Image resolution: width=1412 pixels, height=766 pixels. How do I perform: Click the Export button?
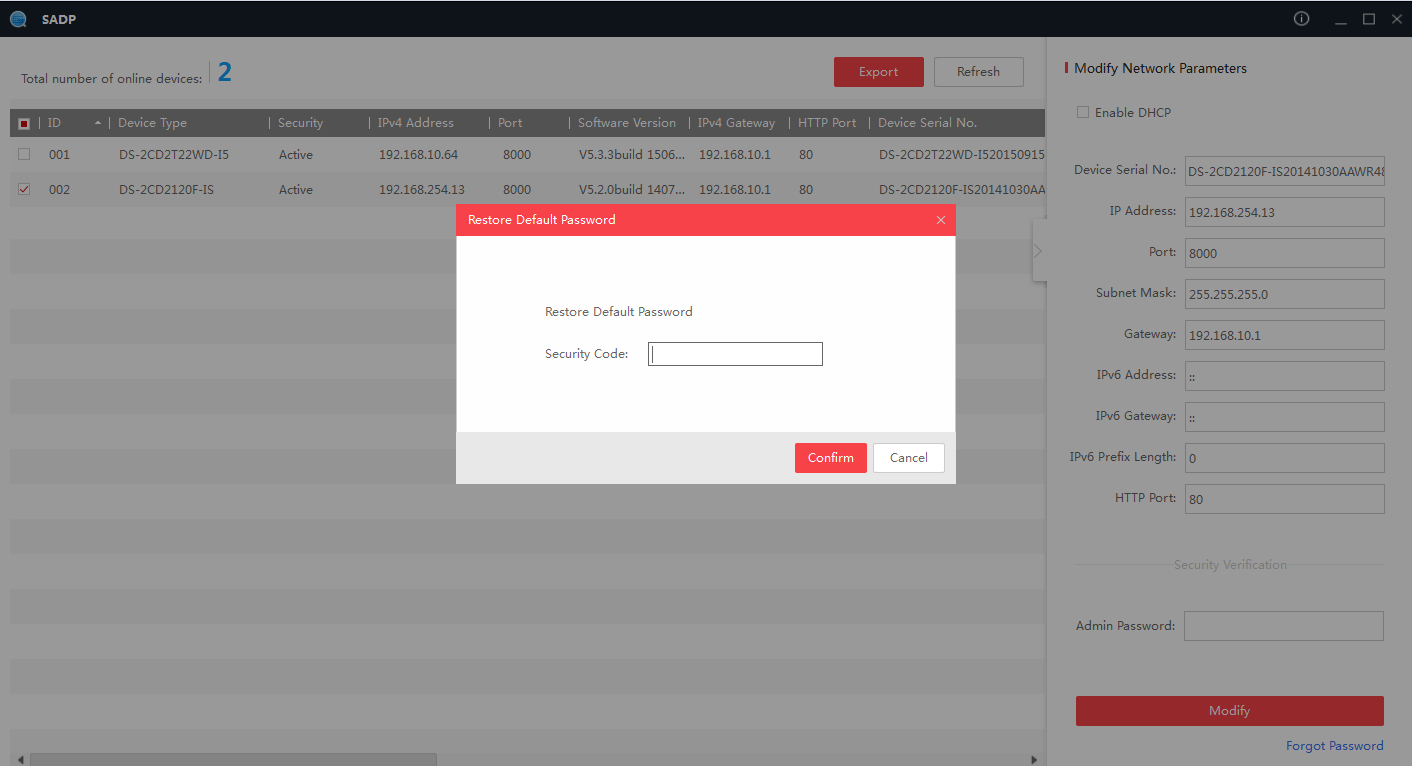878,71
